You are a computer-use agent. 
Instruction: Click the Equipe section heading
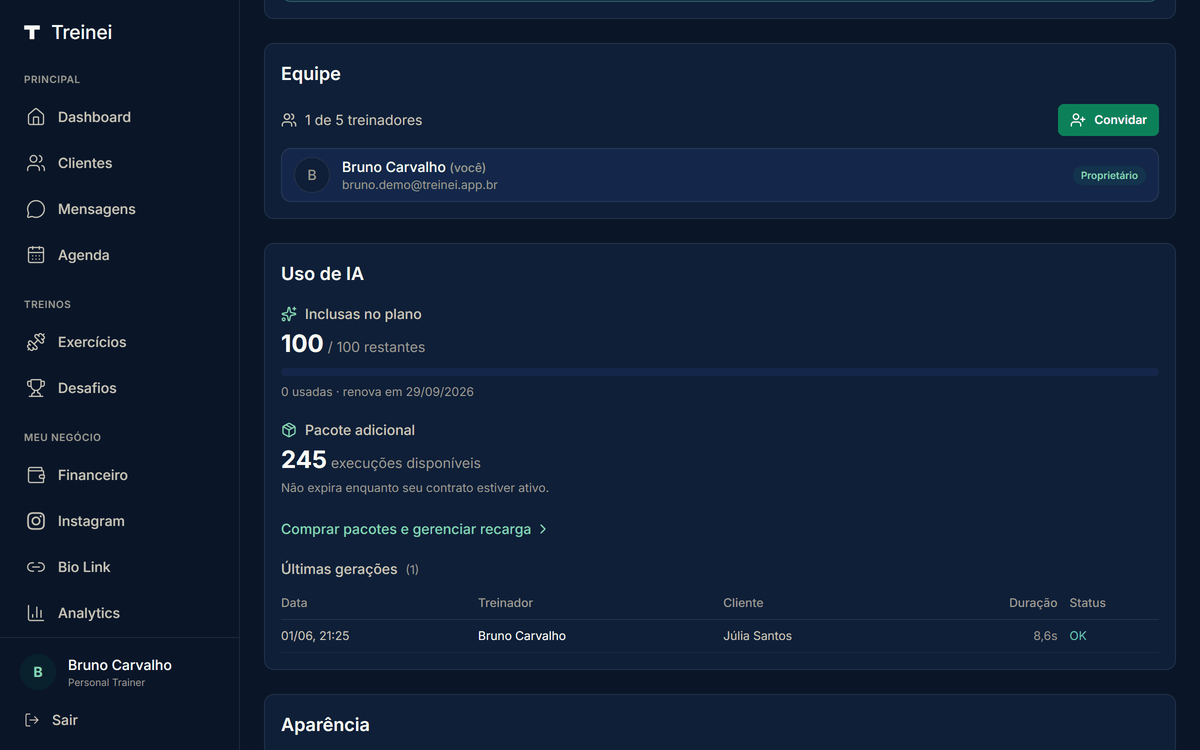(x=311, y=74)
